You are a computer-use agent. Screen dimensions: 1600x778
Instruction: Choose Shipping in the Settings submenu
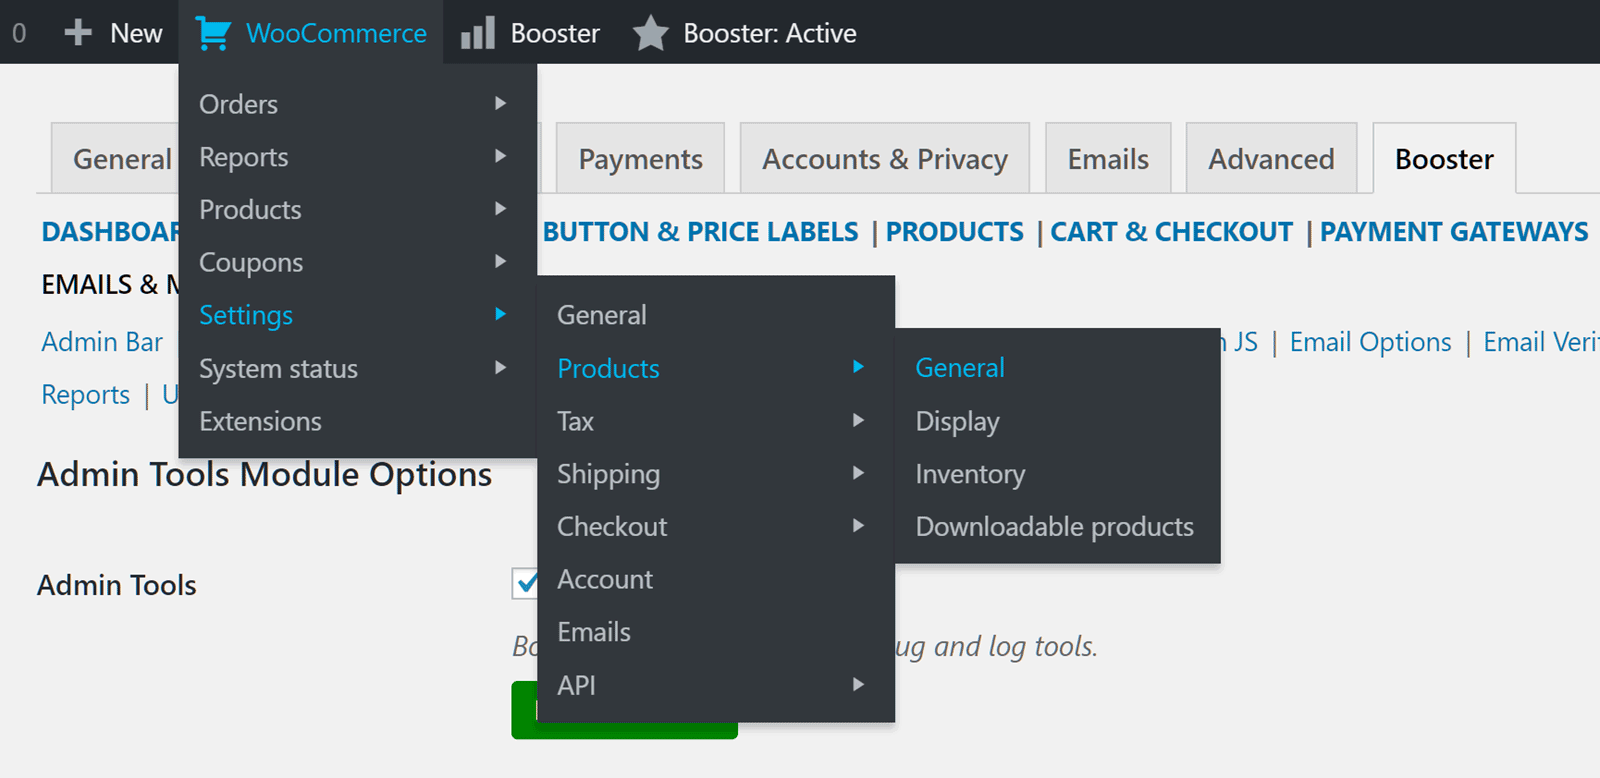click(716, 474)
